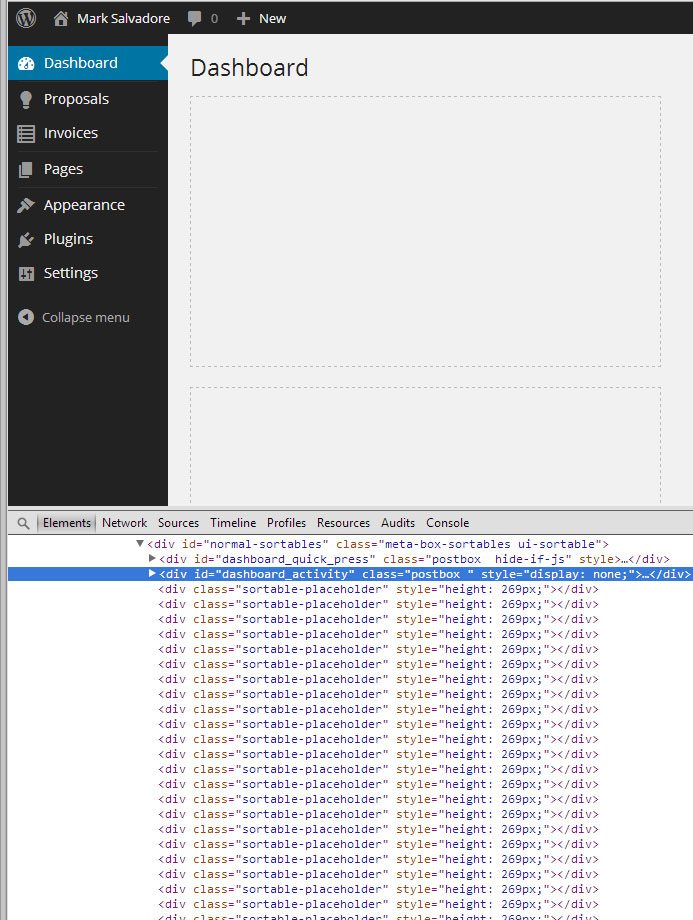Screen dimensions: 693x920
Task: Expand the dashboard_activity div node
Action: click(152, 573)
